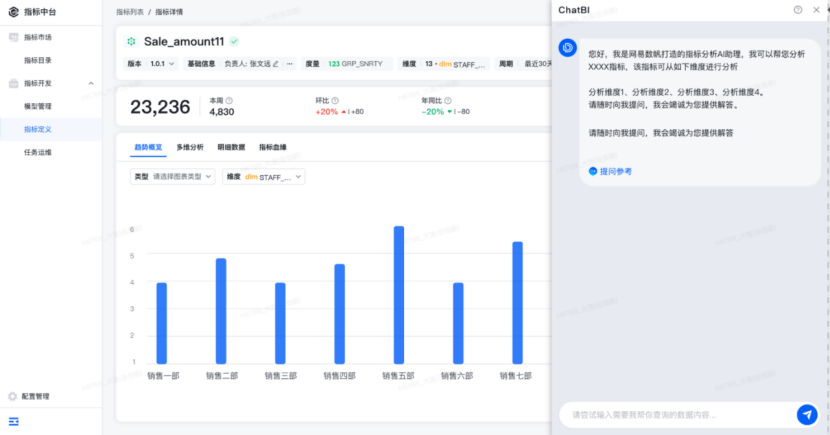
Task: Click the 指标详情 breadcrumb
Action: (169, 12)
